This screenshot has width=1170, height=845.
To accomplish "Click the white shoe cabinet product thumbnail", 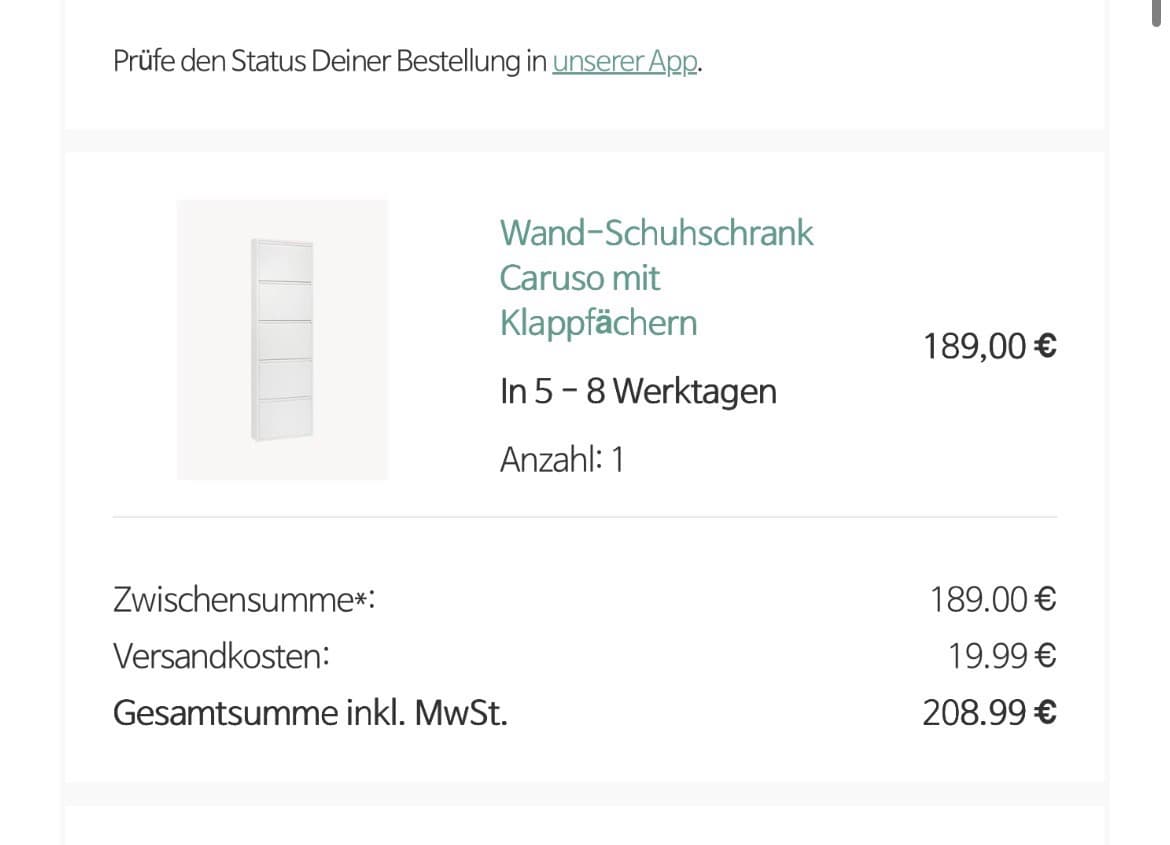I will tap(282, 340).
